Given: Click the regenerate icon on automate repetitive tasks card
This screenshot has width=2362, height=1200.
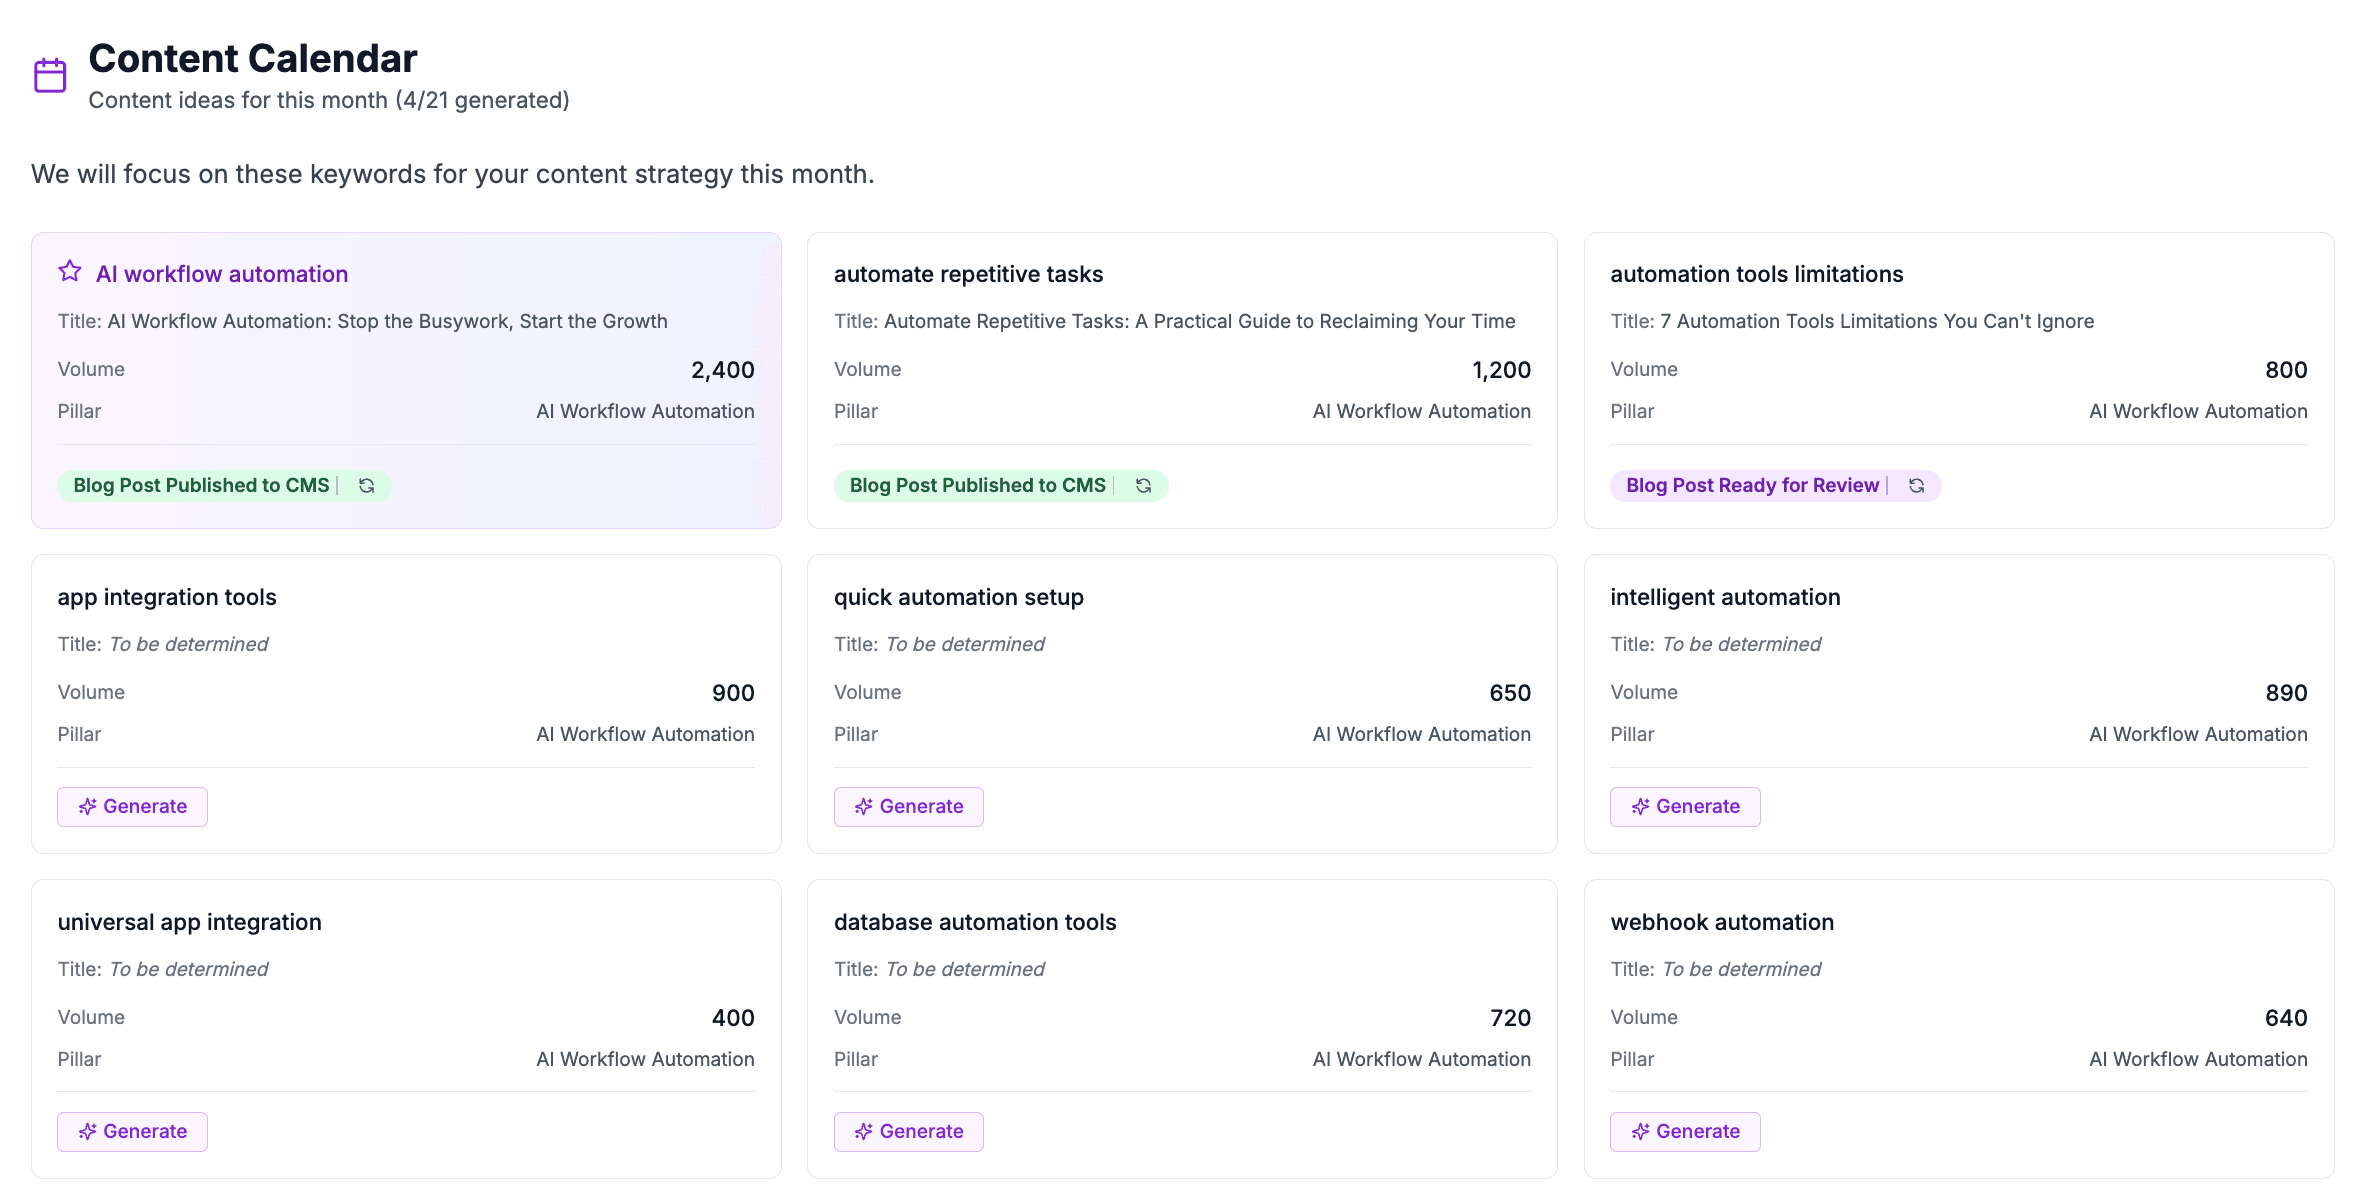Looking at the screenshot, I should pos(1143,485).
